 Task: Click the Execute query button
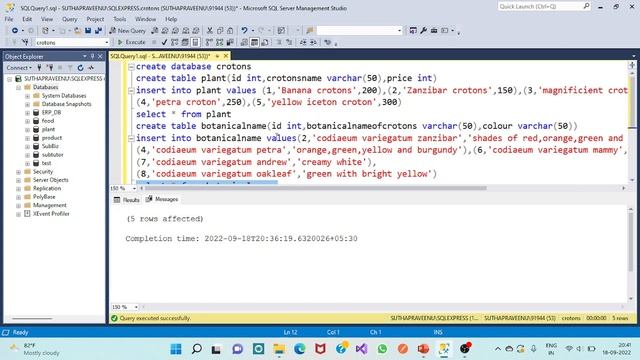(x=131, y=42)
